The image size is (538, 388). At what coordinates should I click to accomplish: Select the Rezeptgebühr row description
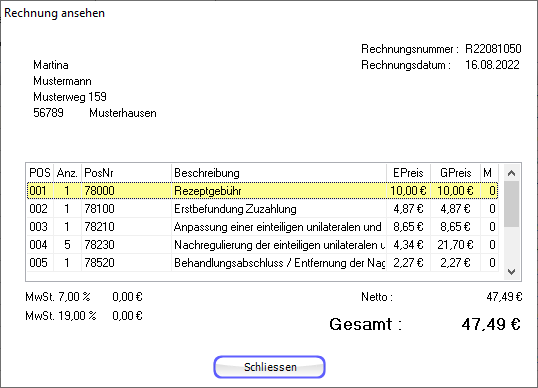[x=208, y=191]
